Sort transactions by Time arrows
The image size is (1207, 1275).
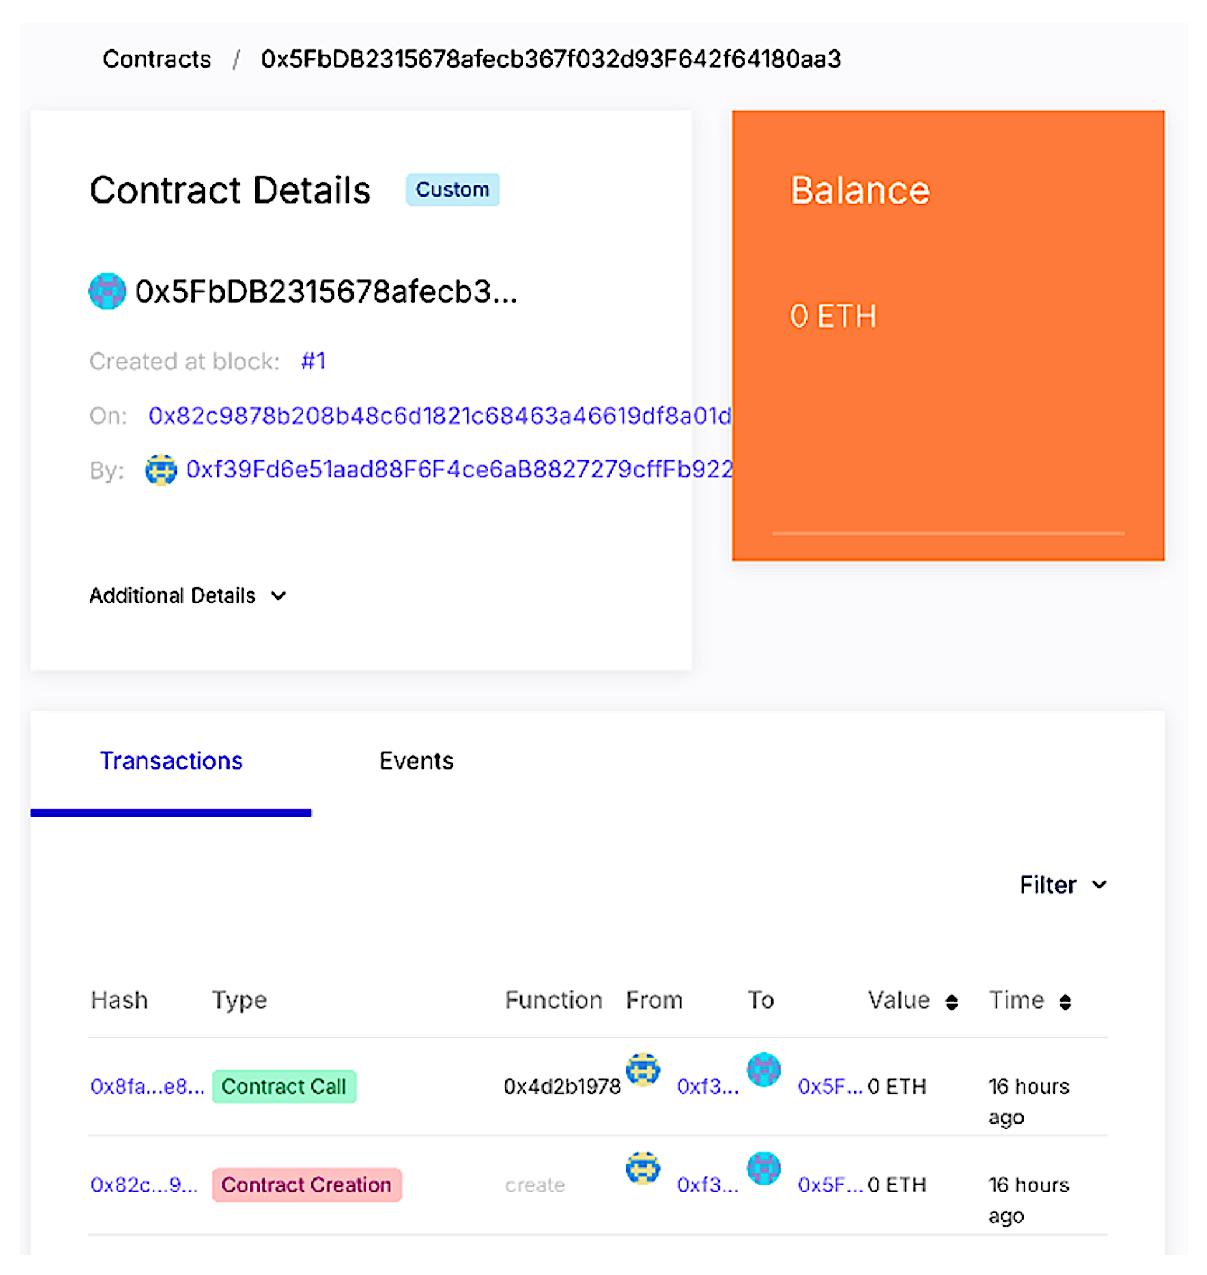click(x=1065, y=1002)
